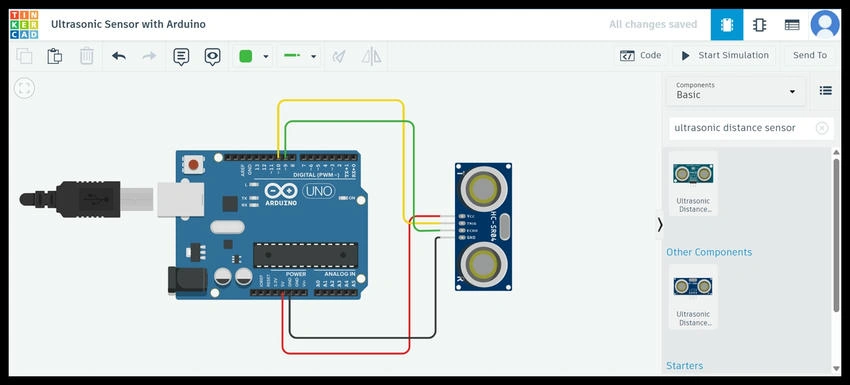This screenshot has height=385, width=850.
Task: Select the first Ultrasonic Distance sensor thumbnail
Action: point(693,183)
